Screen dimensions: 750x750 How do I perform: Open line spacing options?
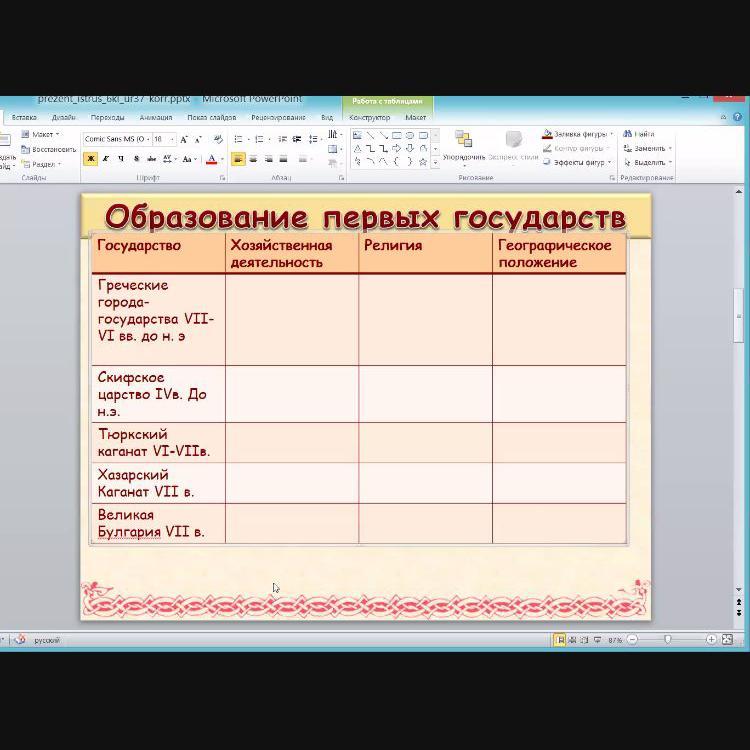pyautogui.click(x=314, y=139)
